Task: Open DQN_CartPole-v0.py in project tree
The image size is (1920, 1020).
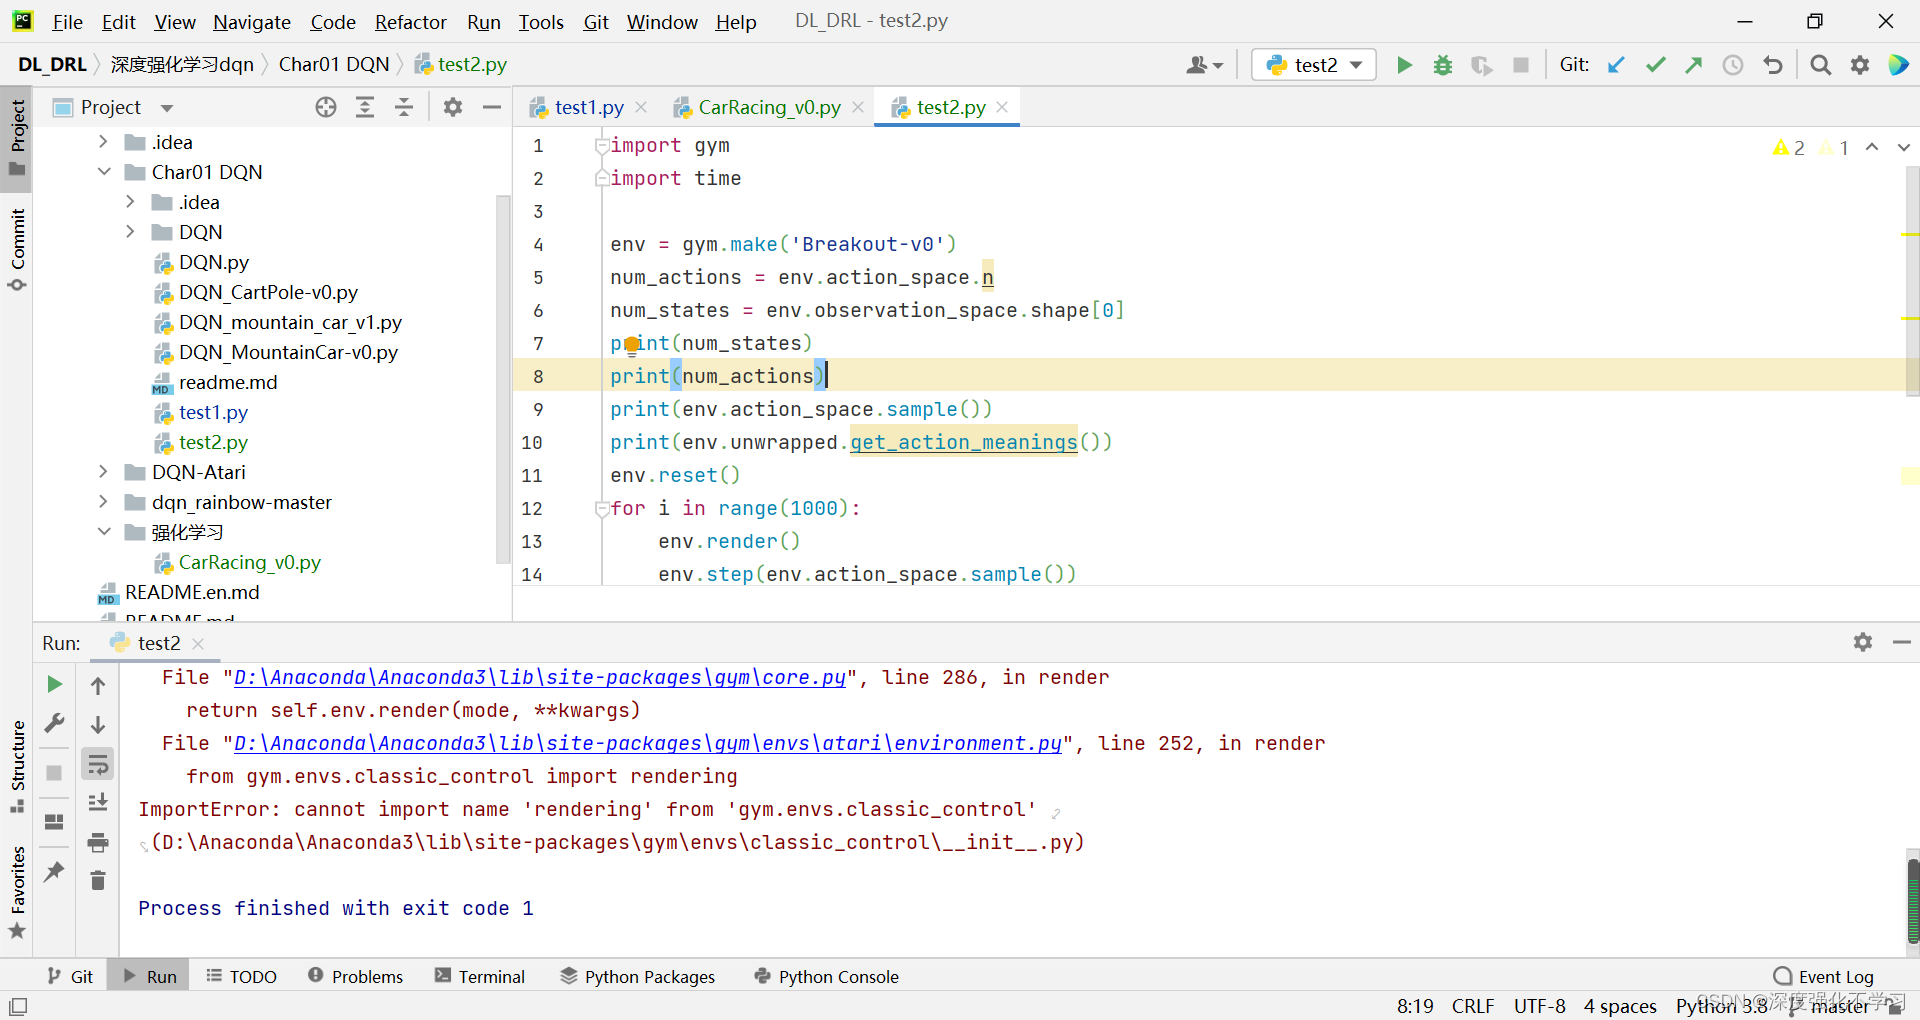Action: (268, 292)
